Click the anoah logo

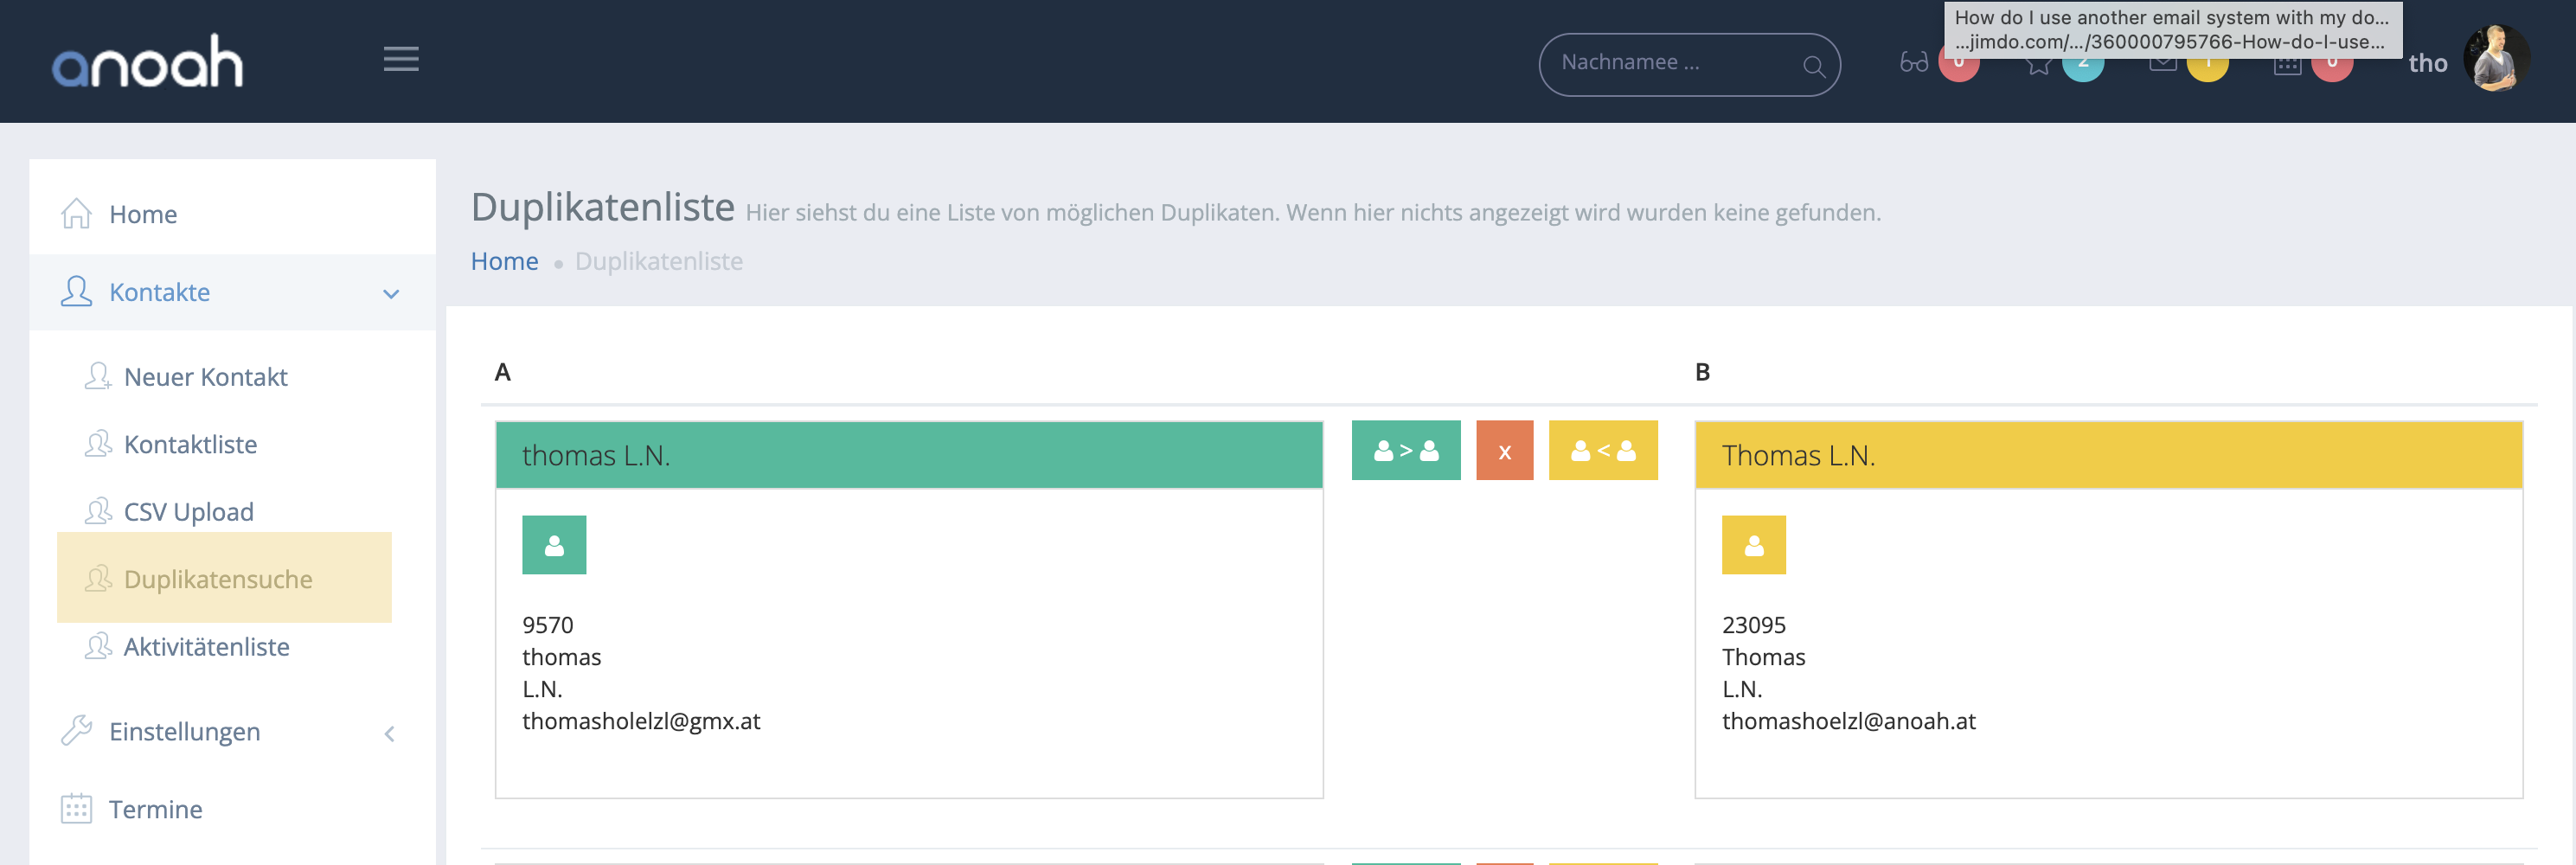[x=147, y=62]
